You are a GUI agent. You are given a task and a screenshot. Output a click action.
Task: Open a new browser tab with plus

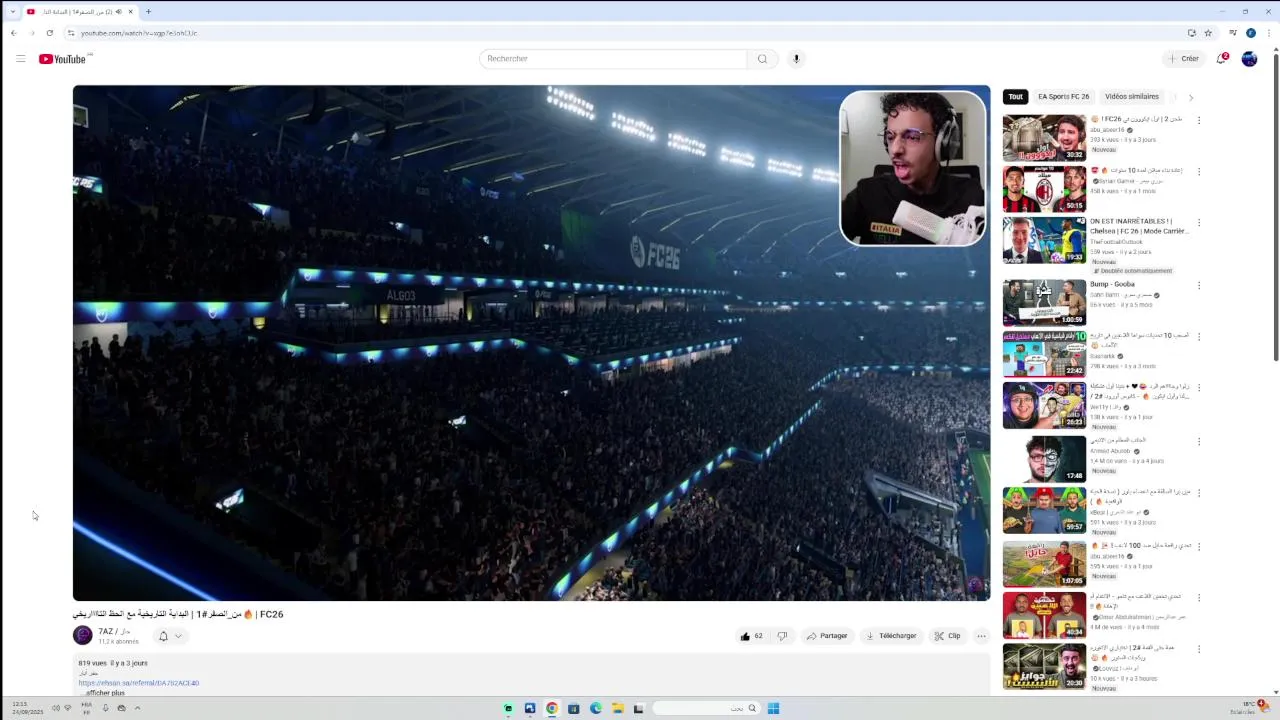click(148, 12)
